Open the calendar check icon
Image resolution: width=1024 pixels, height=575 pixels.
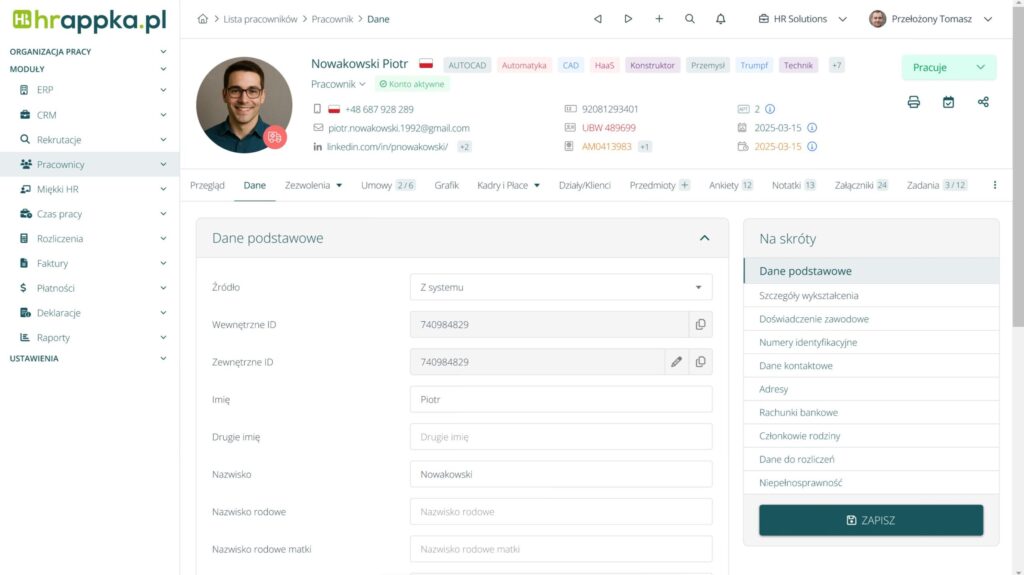(948, 102)
